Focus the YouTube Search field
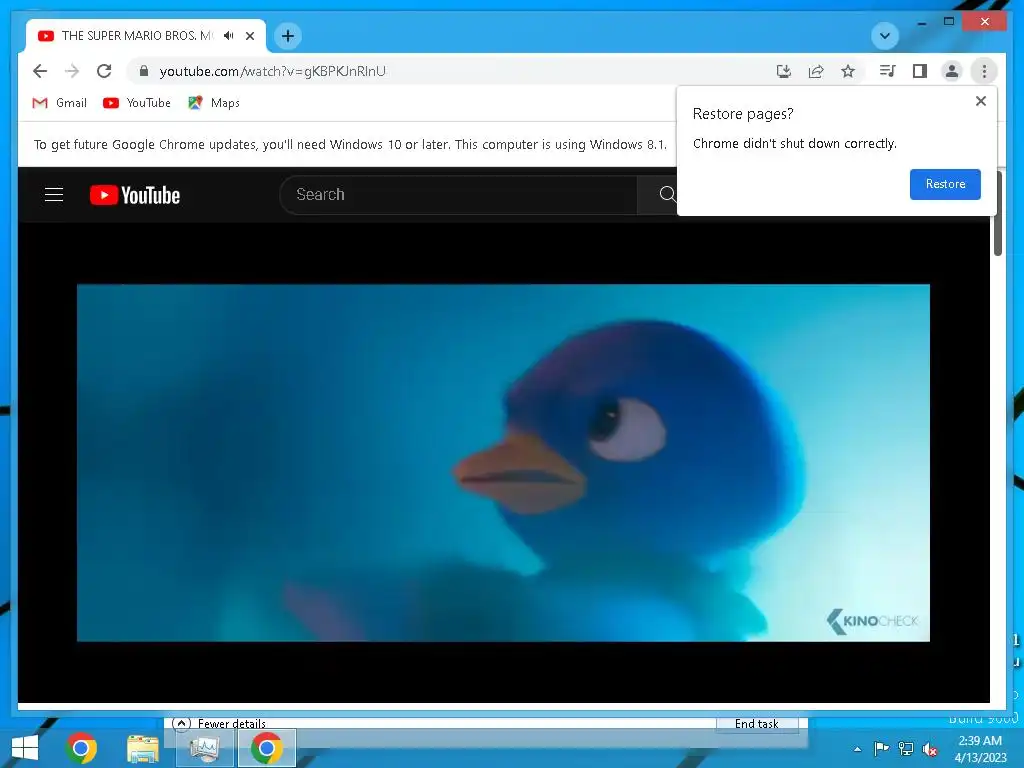 click(458, 195)
